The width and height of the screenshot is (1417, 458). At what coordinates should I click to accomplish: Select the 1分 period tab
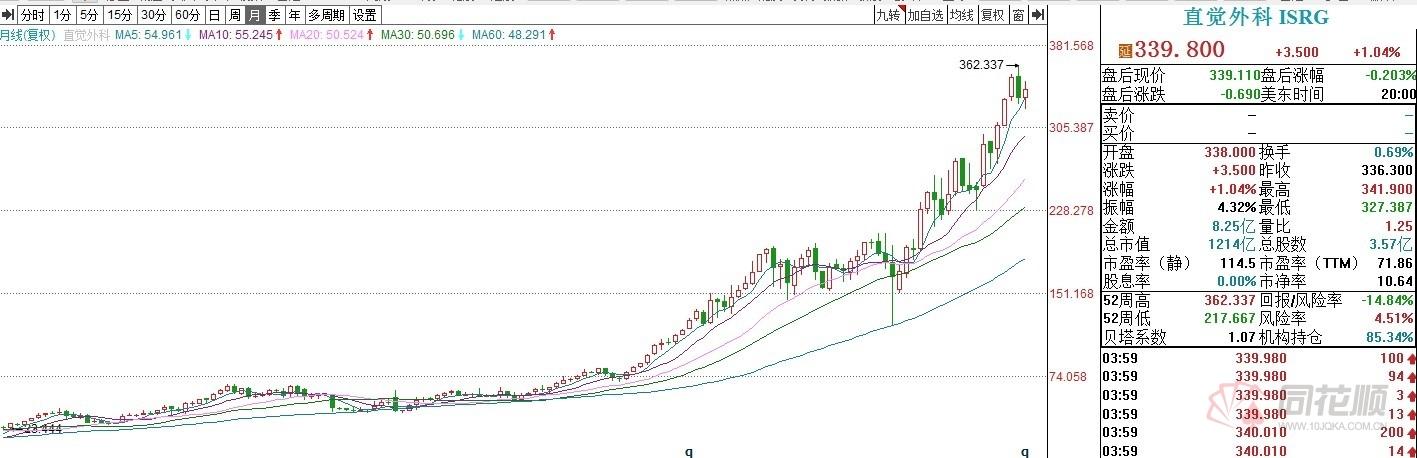[62, 15]
